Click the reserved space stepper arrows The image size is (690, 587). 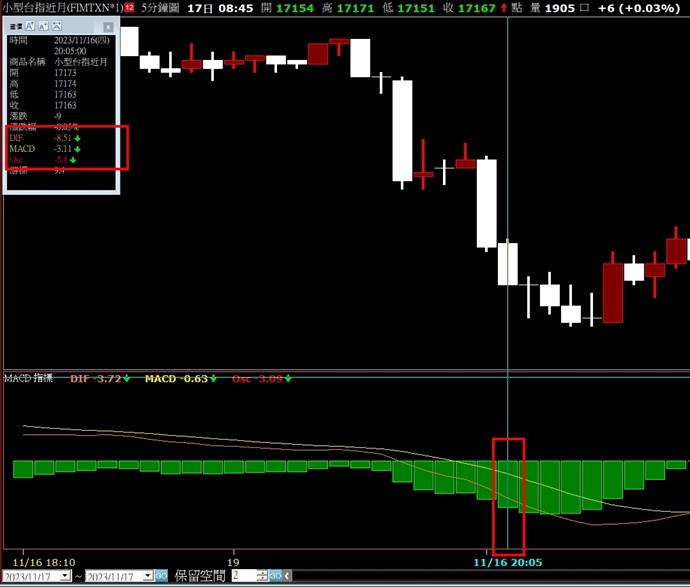(x=263, y=576)
